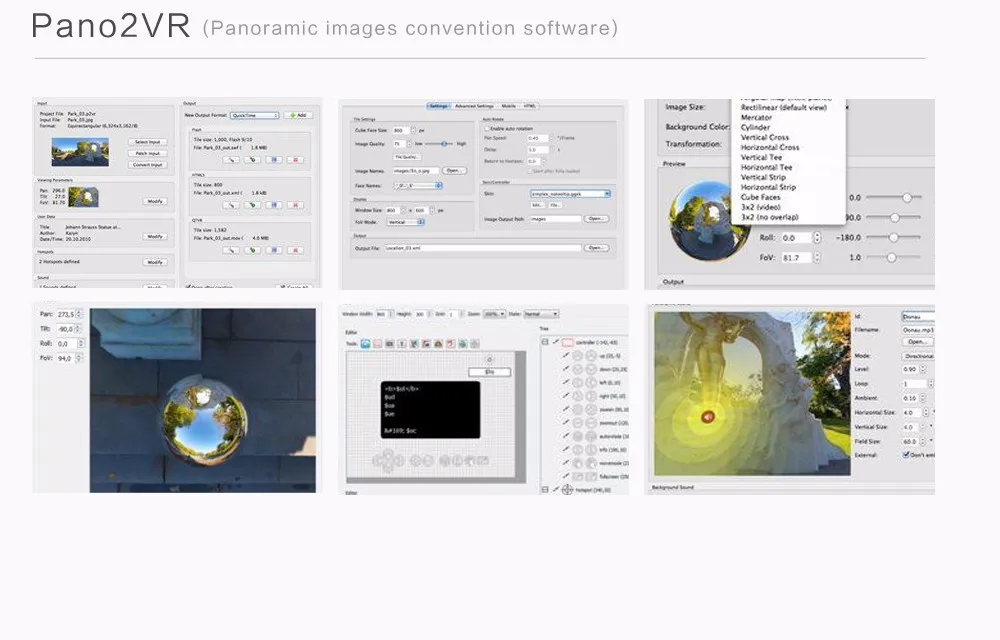Click the Select Input button

click(x=148, y=142)
